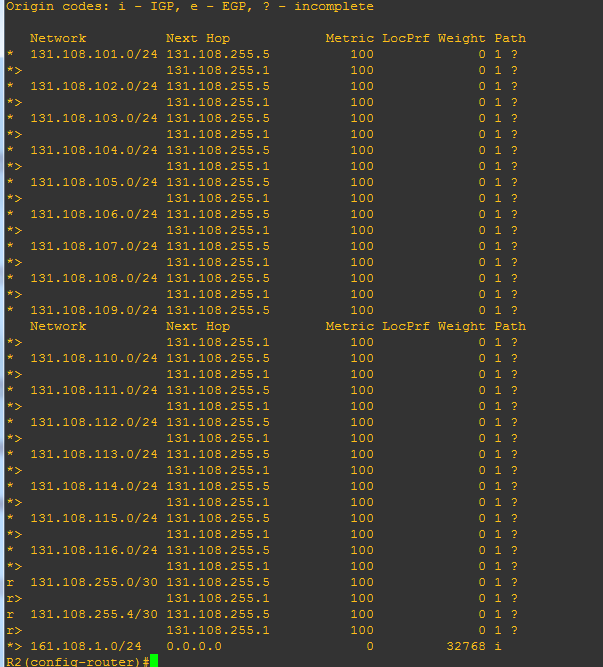Select the 131.108.109.0/24 network prefix
This screenshot has height=667, width=603.
[x=94, y=310]
